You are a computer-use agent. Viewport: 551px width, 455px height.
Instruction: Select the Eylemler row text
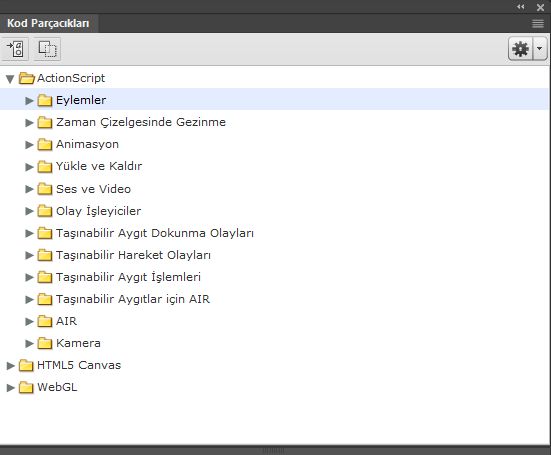click(81, 100)
